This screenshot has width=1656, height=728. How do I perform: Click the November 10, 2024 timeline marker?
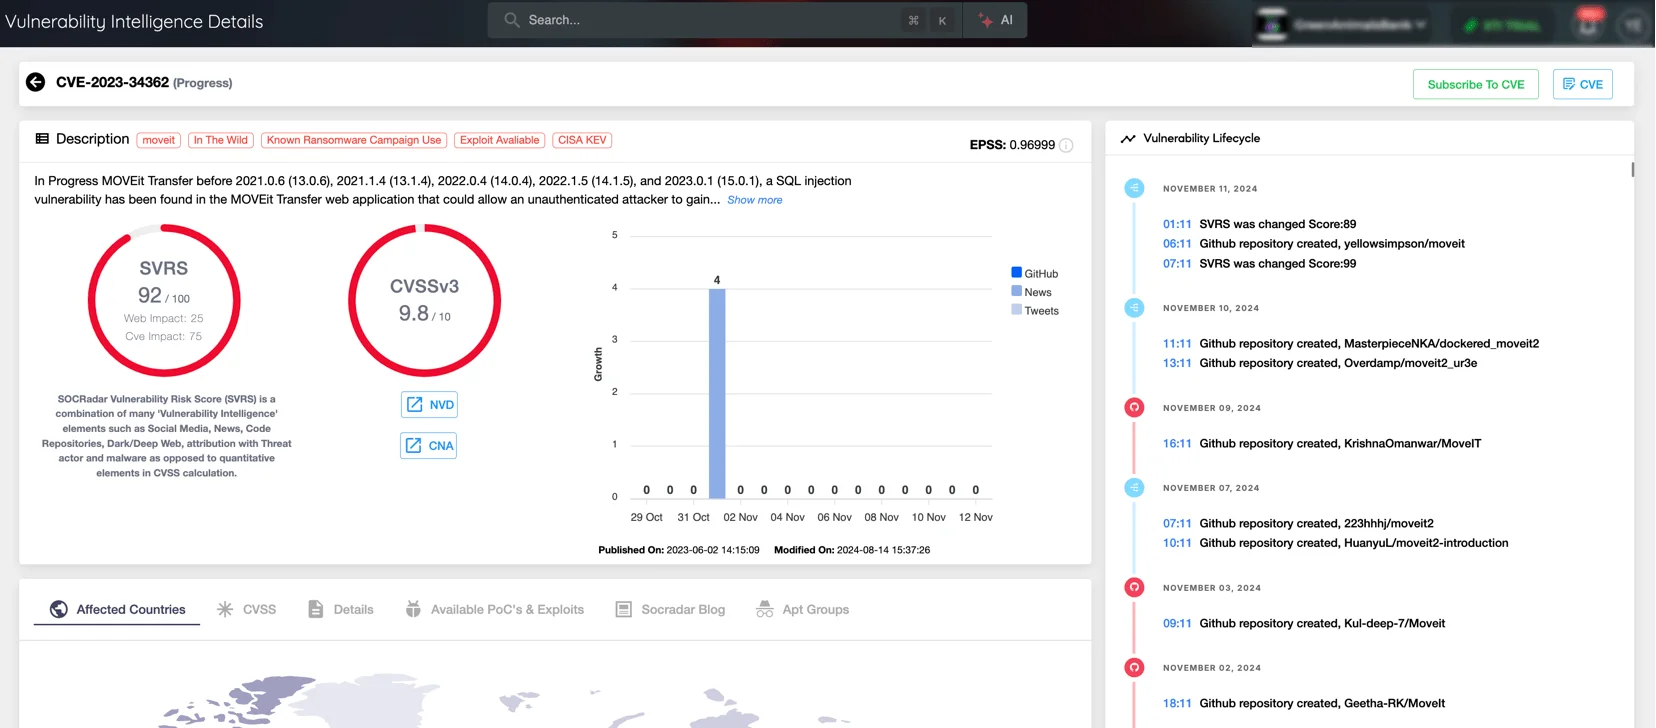point(1134,308)
